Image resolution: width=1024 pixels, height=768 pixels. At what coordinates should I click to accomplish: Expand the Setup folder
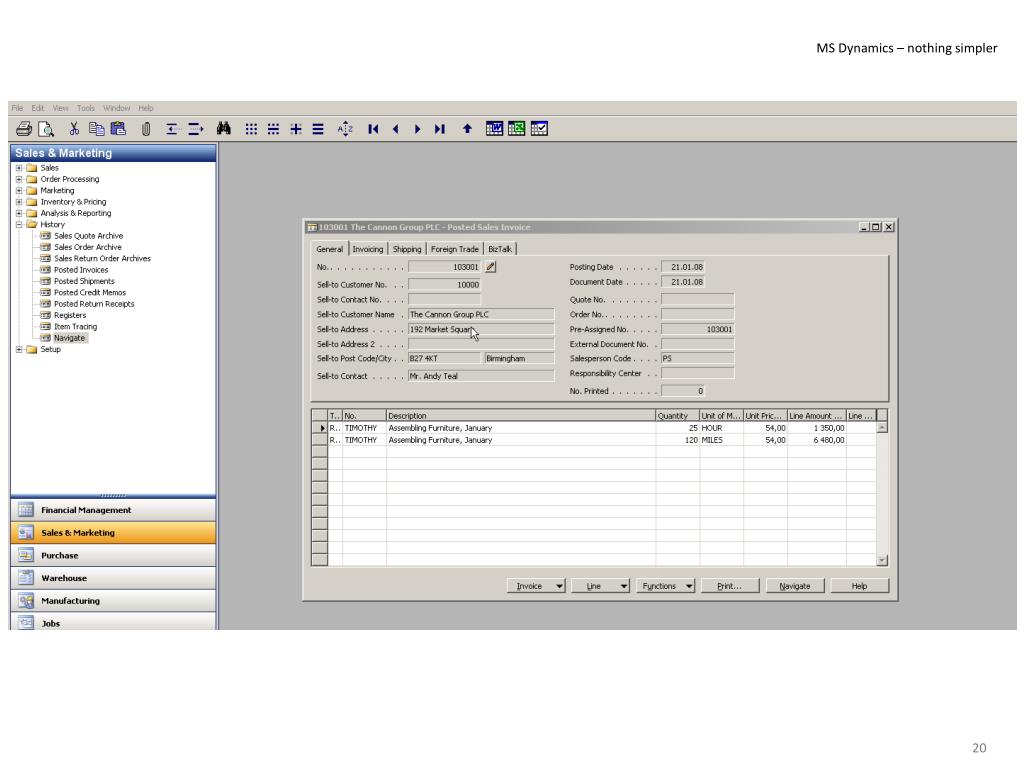[19, 349]
